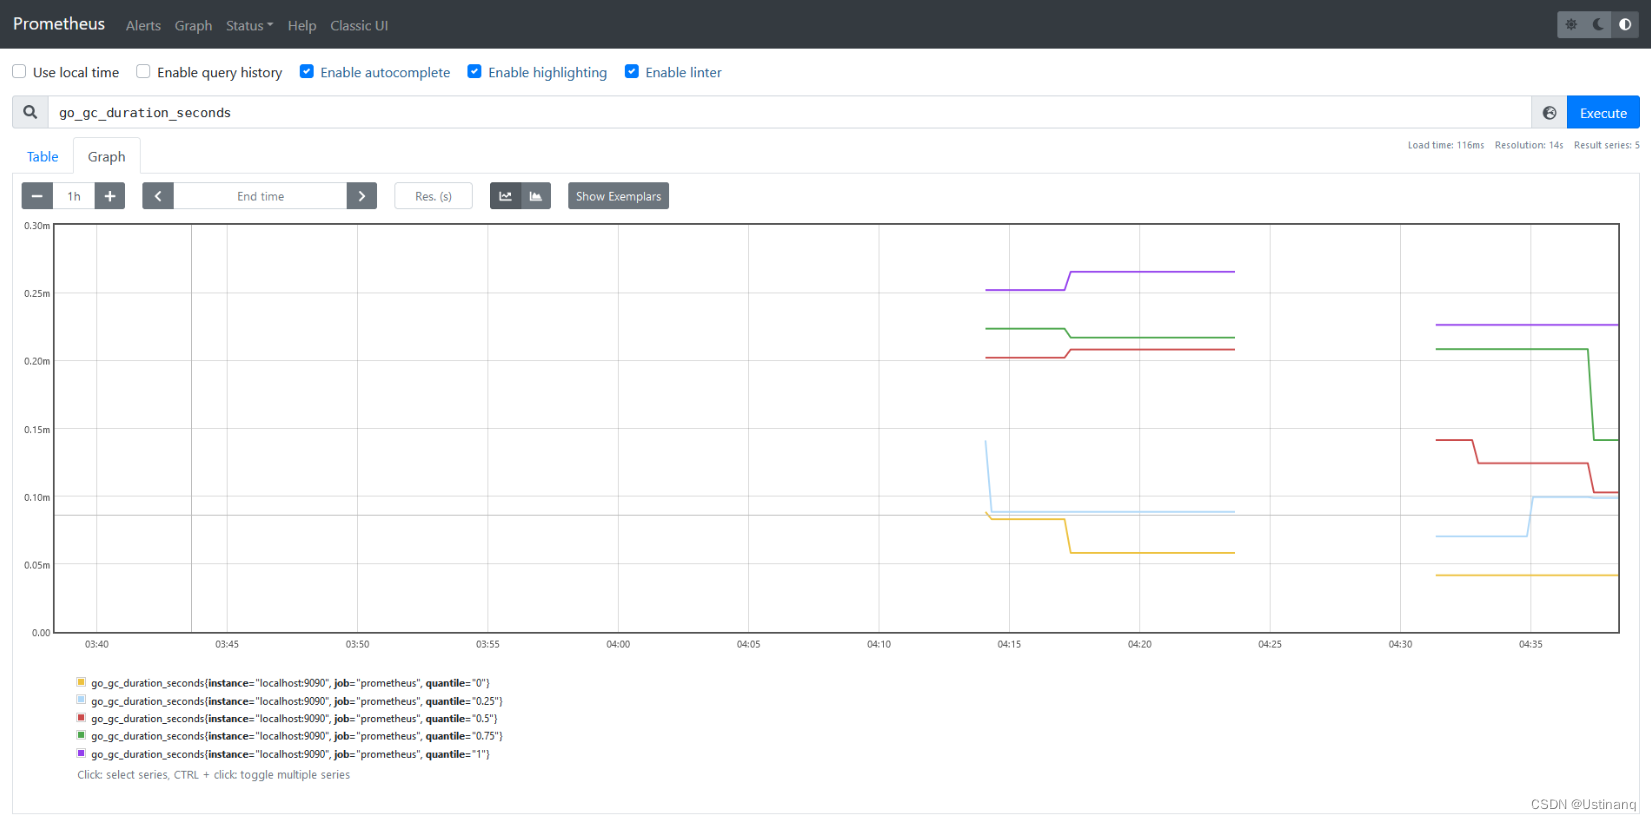Click the Res. (s) resolution input
This screenshot has width=1651, height=821.
point(433,196)
